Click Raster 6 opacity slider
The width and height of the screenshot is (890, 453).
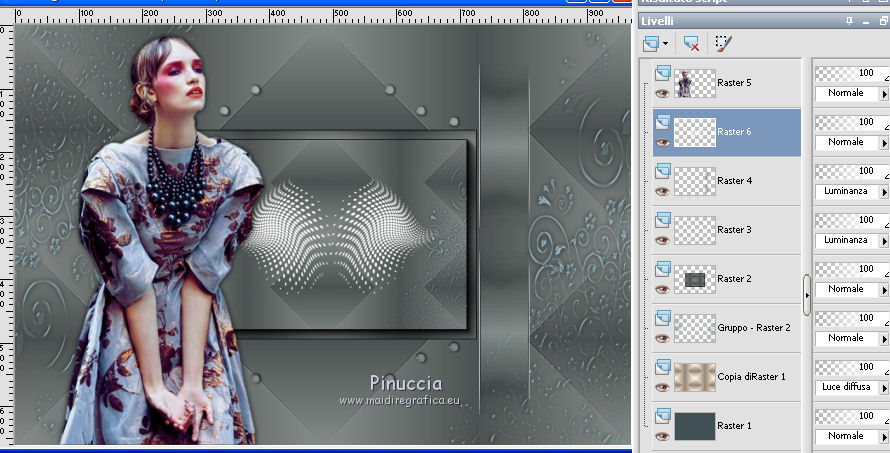pos(852,122)
